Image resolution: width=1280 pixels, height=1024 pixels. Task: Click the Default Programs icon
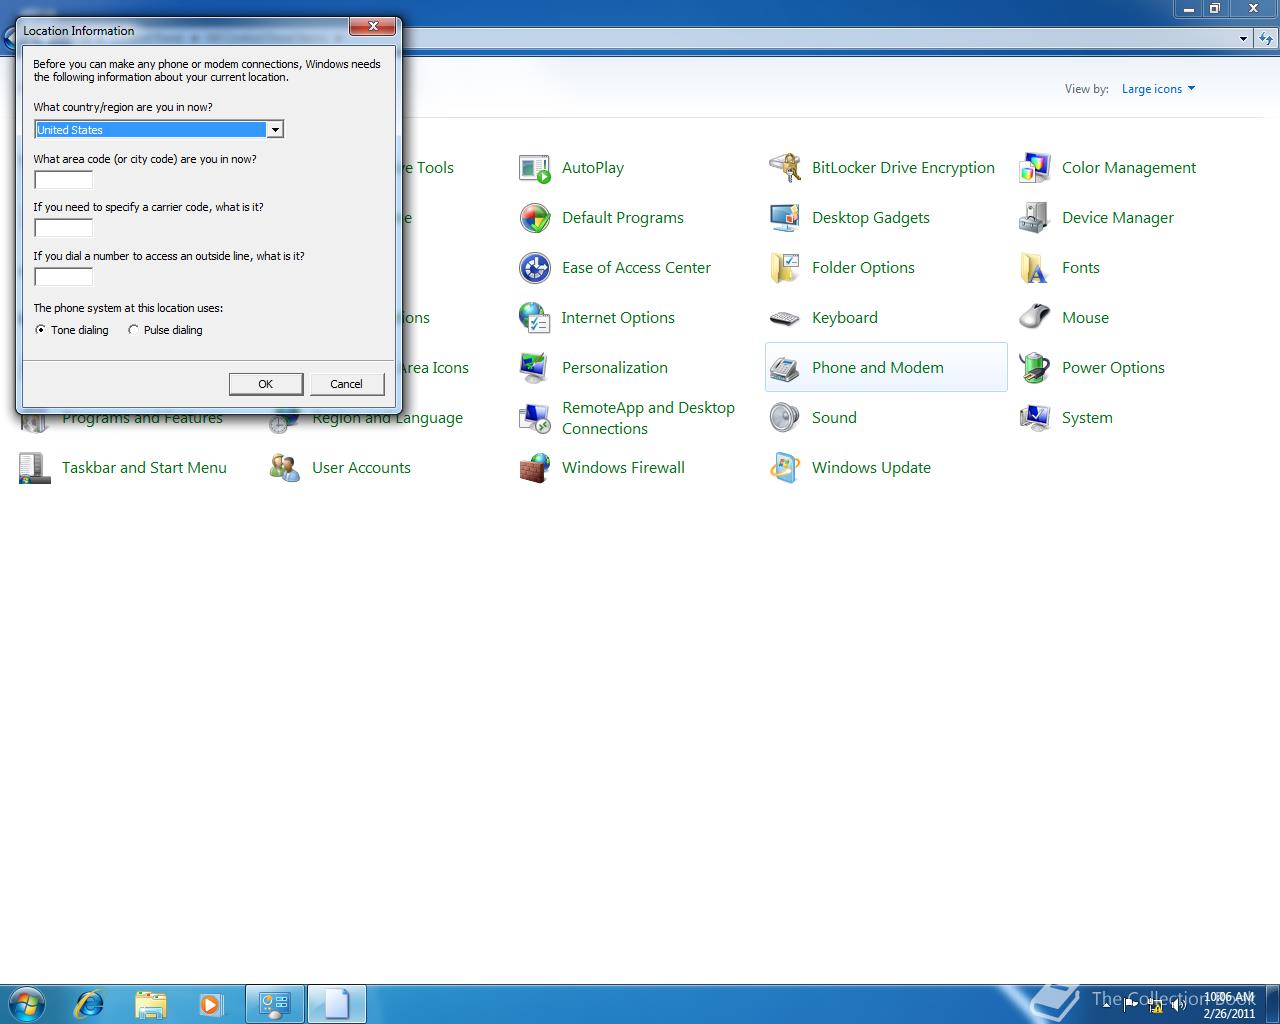[x=535, y=218]
